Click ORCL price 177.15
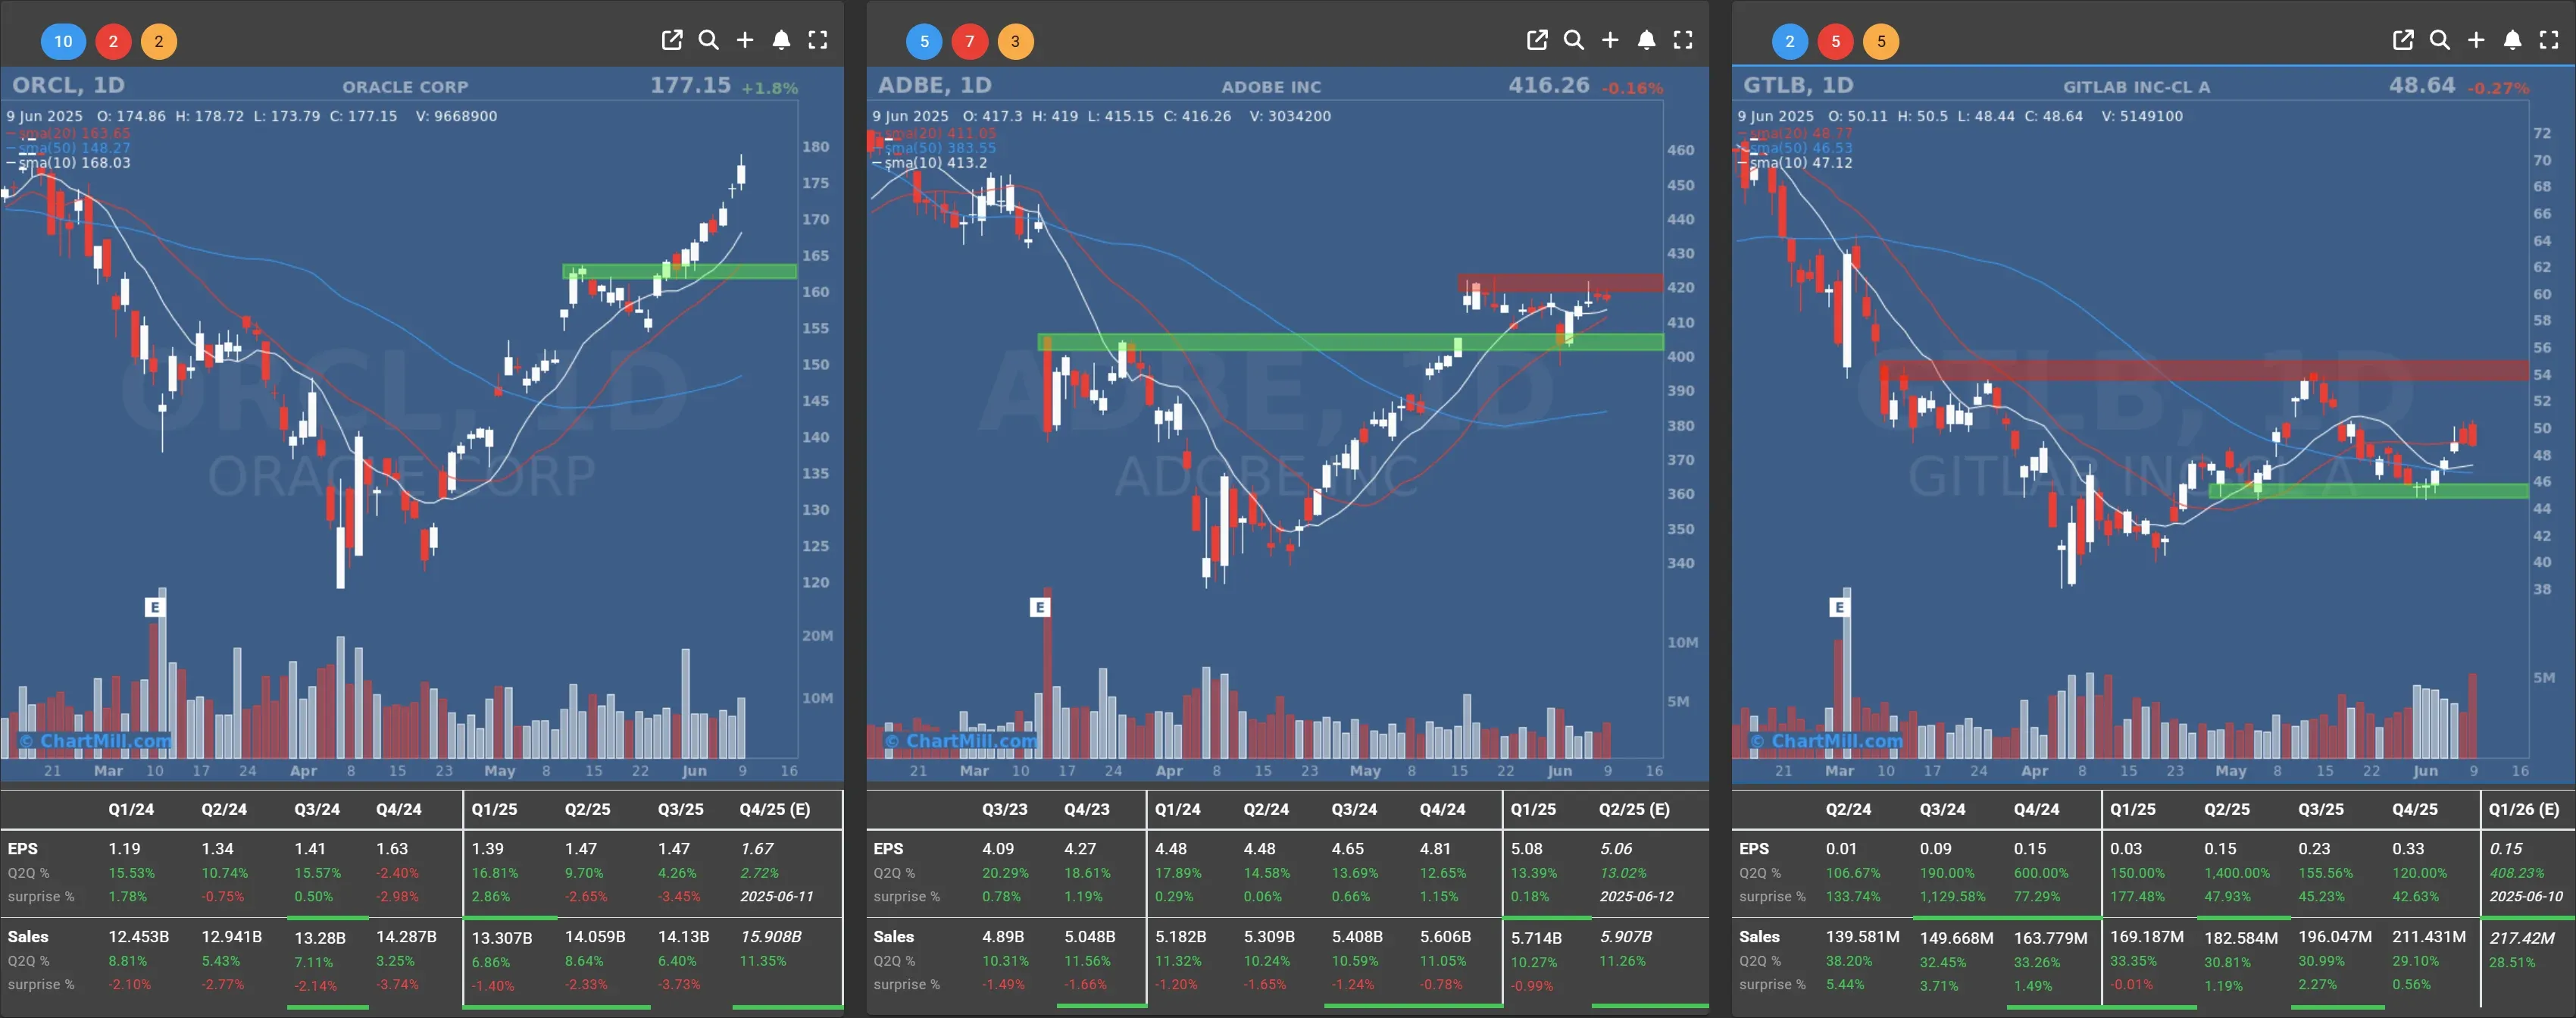The image size is (2576, 1018). [x=690, y=85]
